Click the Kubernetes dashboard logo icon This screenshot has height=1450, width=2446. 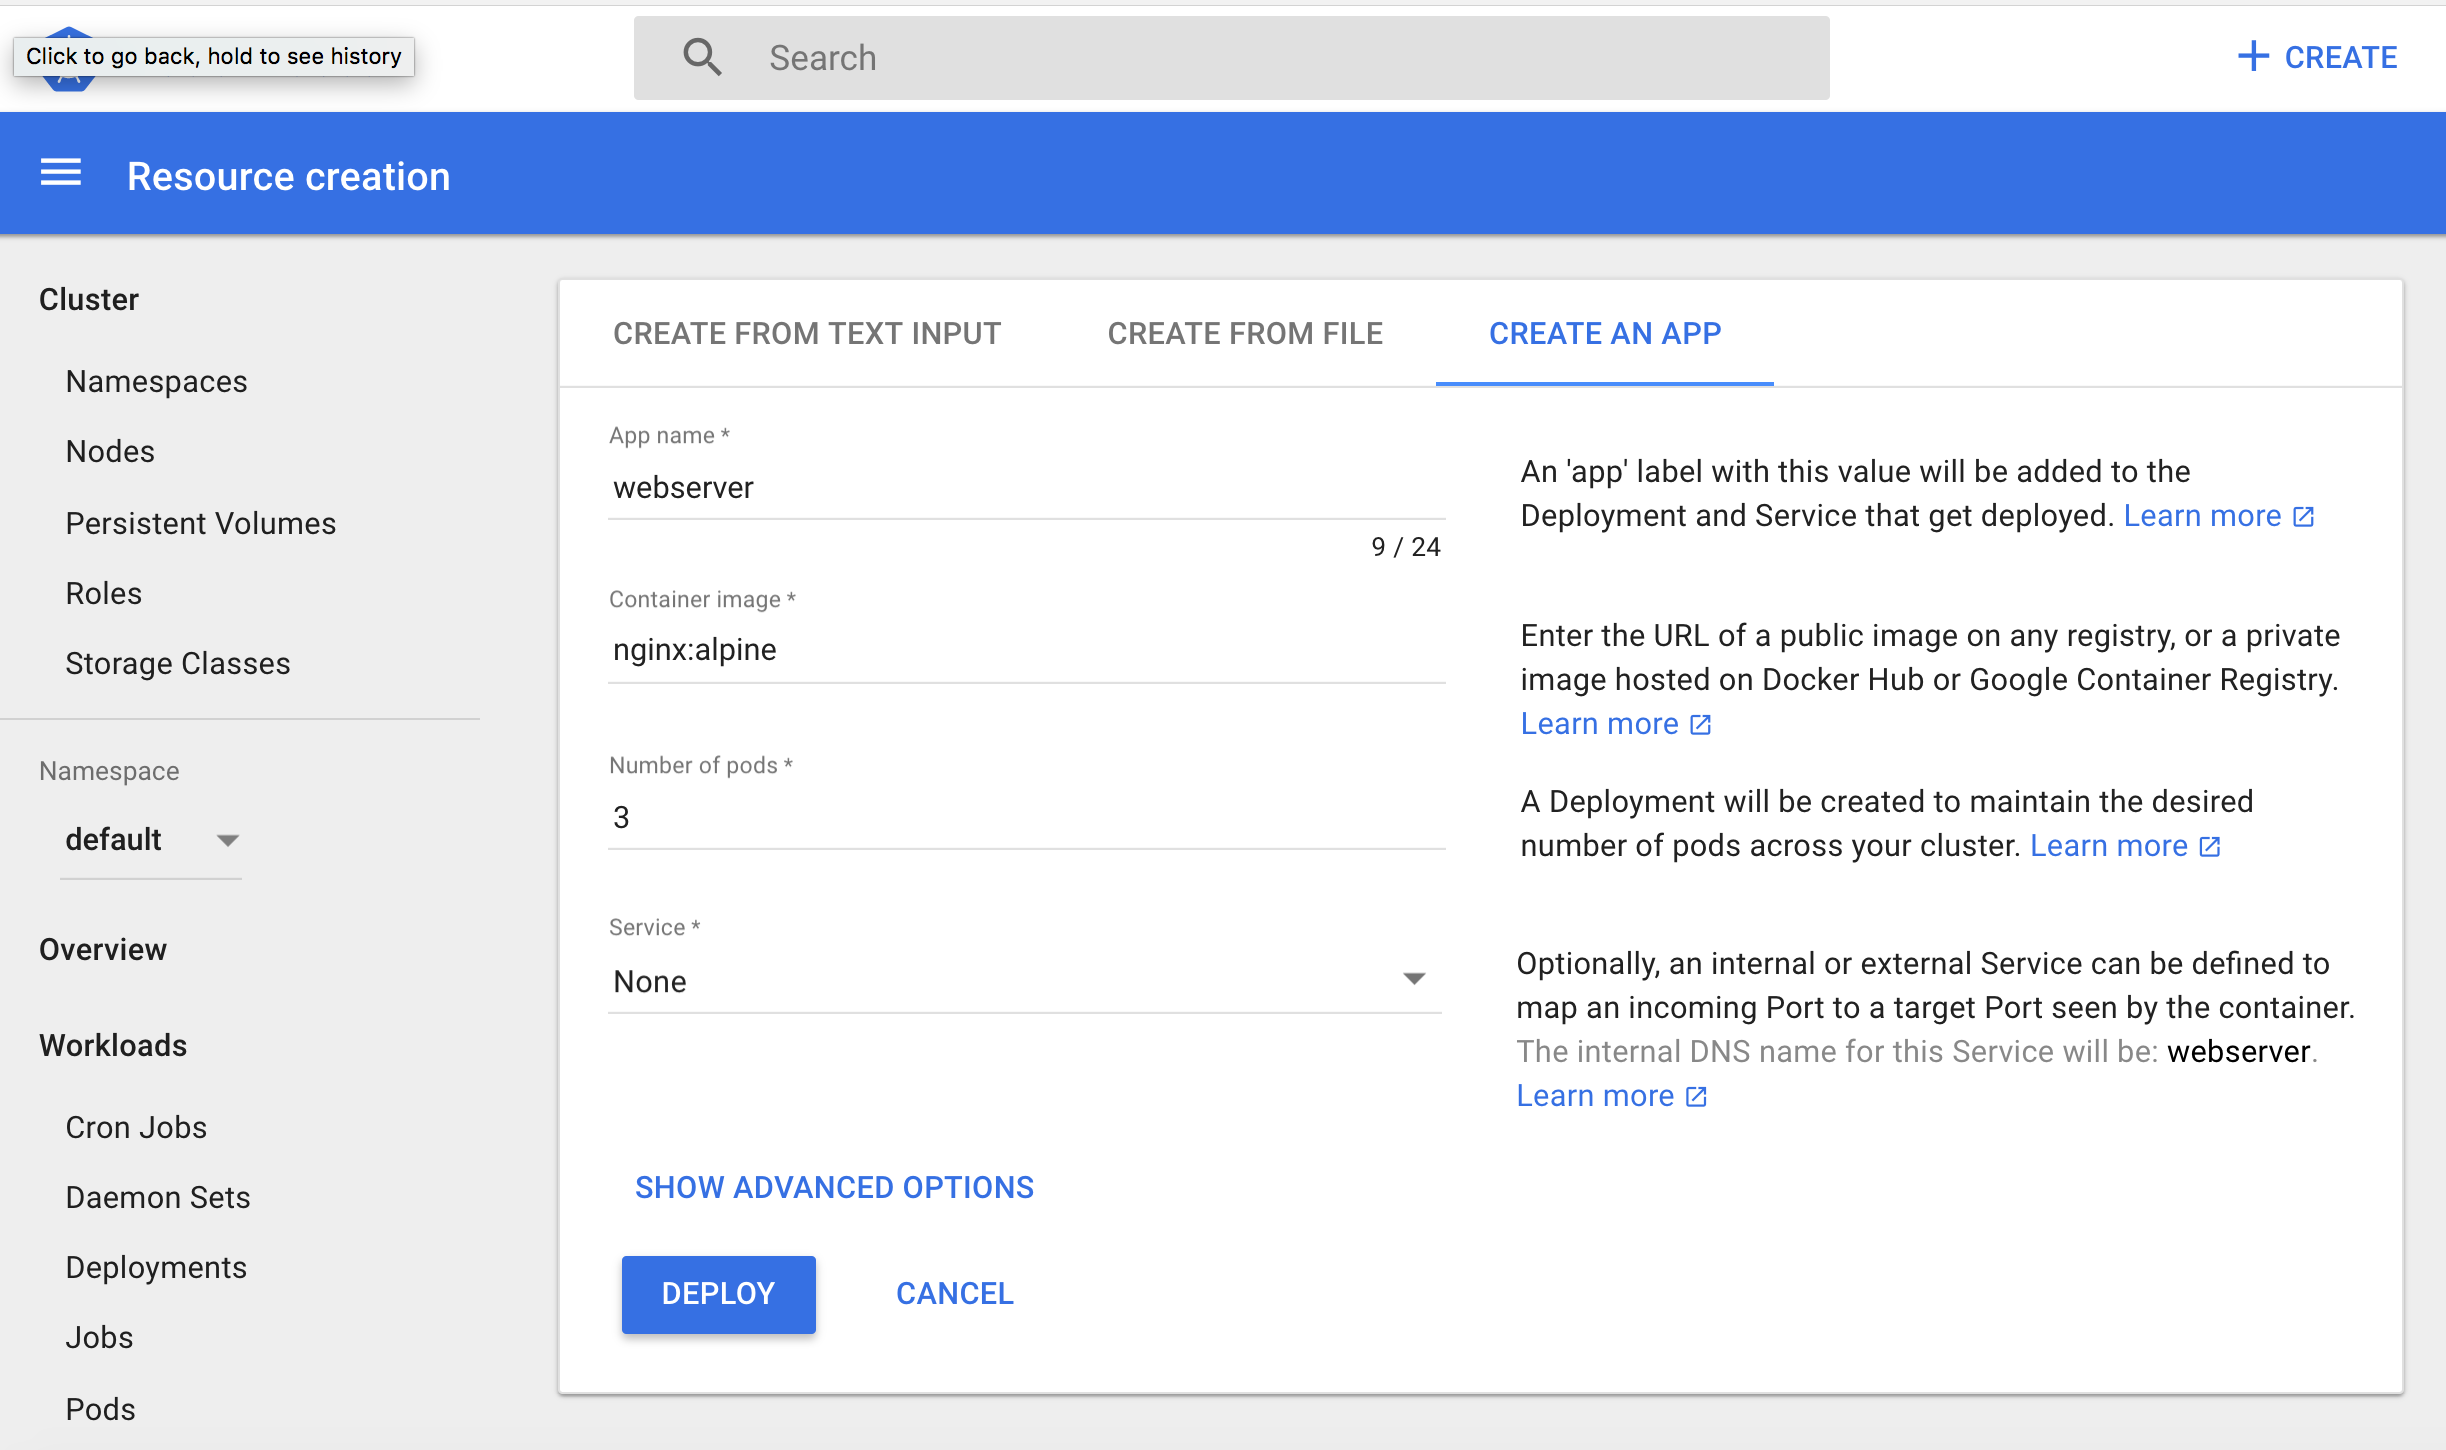71,52
